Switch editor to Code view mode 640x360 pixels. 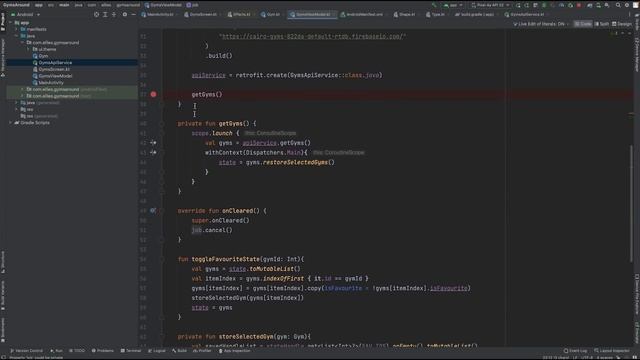pyautogui.click(x=583, y=24)
